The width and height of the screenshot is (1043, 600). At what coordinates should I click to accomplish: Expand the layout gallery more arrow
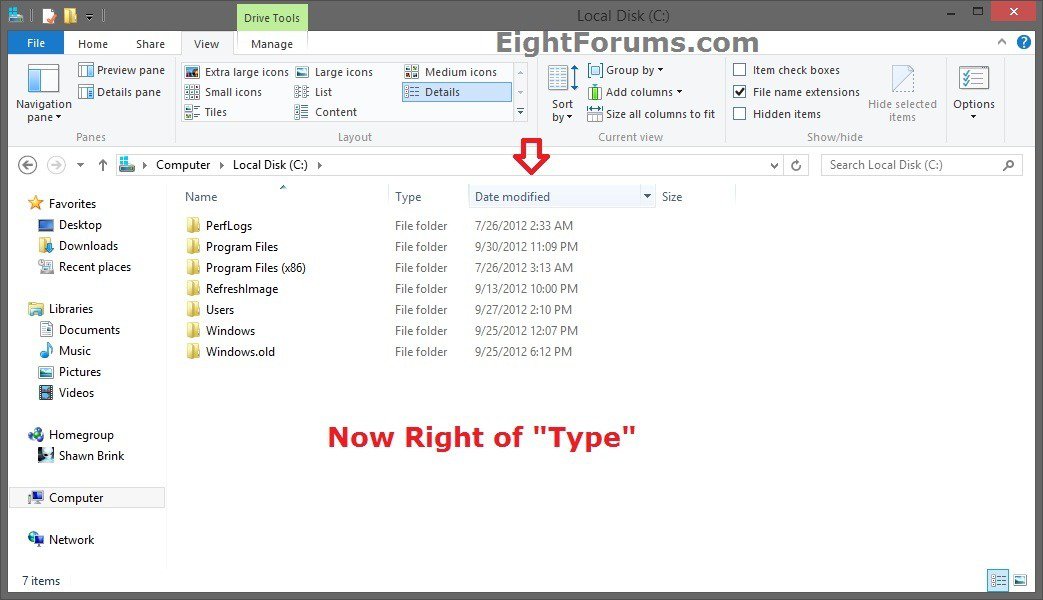click(x=521, y=112)
